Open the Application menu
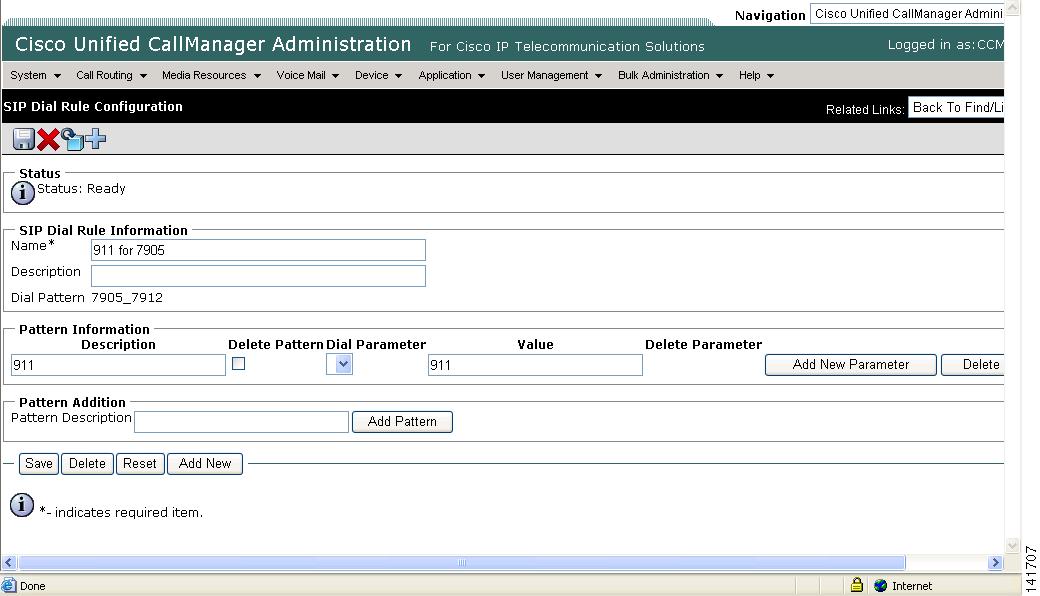Viewport: 1040px width, 596px height. click(452, 76)
